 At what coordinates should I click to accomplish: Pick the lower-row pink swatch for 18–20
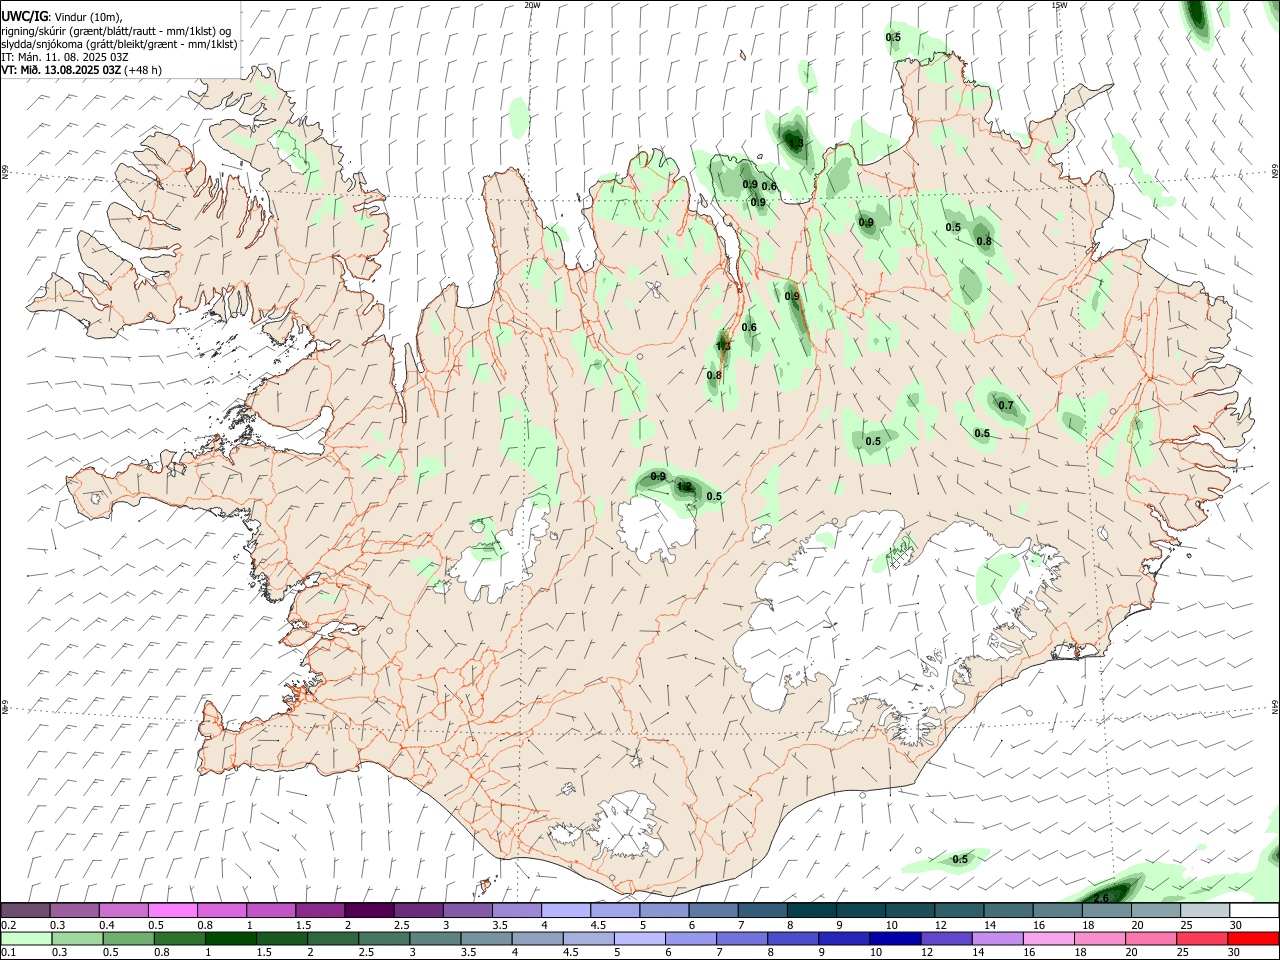[1099, 938]
